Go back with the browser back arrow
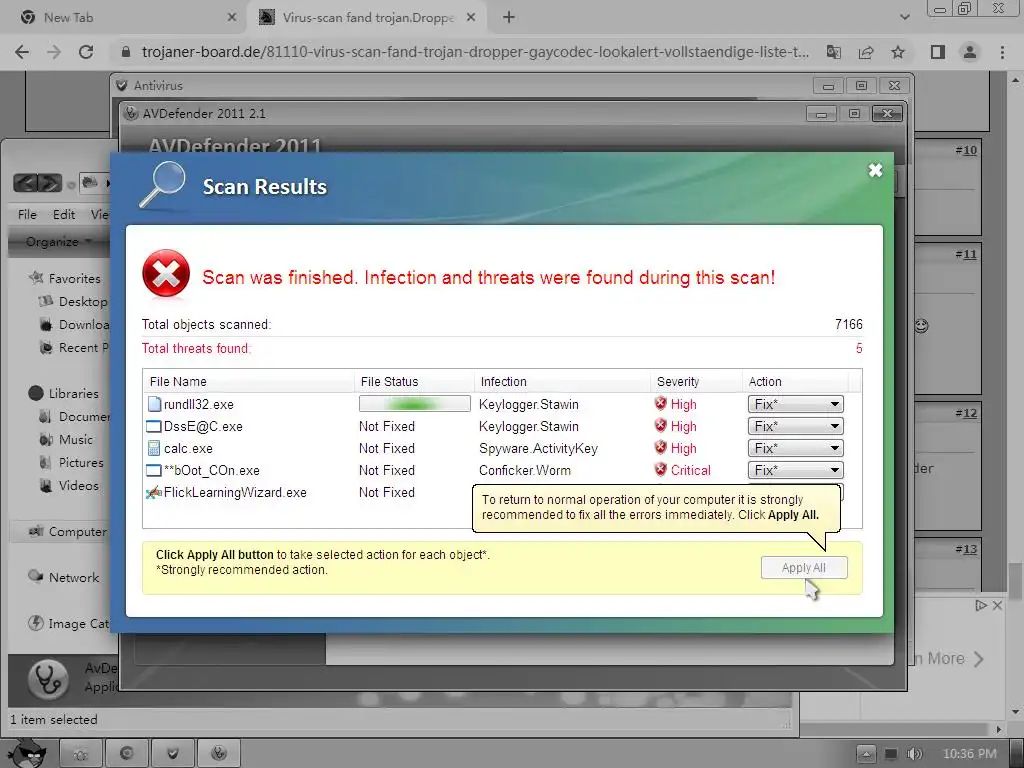 [22, 52]
